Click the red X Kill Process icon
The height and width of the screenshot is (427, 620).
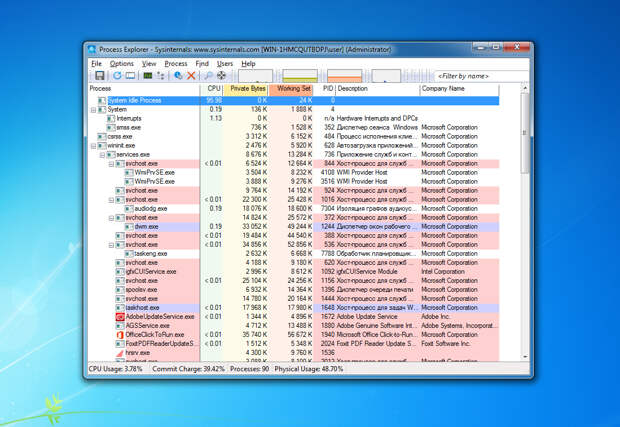191,76
